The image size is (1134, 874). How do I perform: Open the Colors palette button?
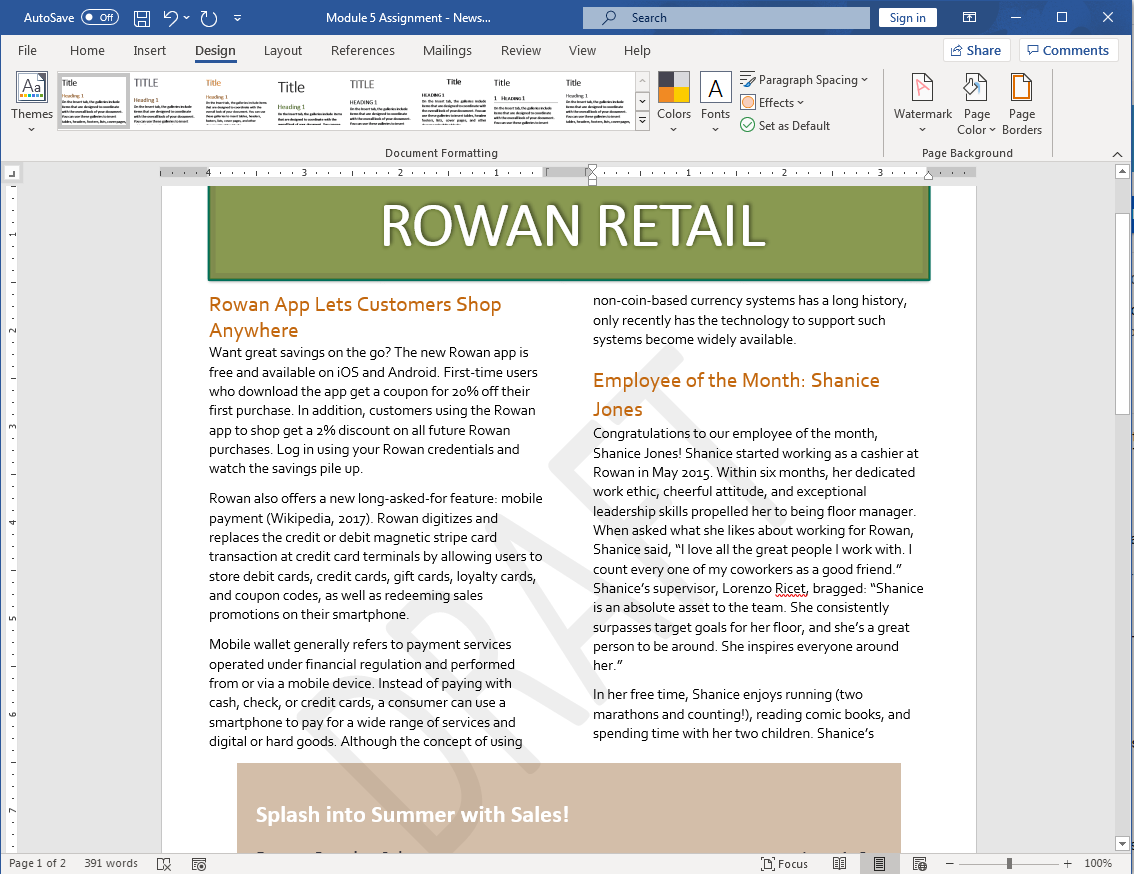[673, 102]
